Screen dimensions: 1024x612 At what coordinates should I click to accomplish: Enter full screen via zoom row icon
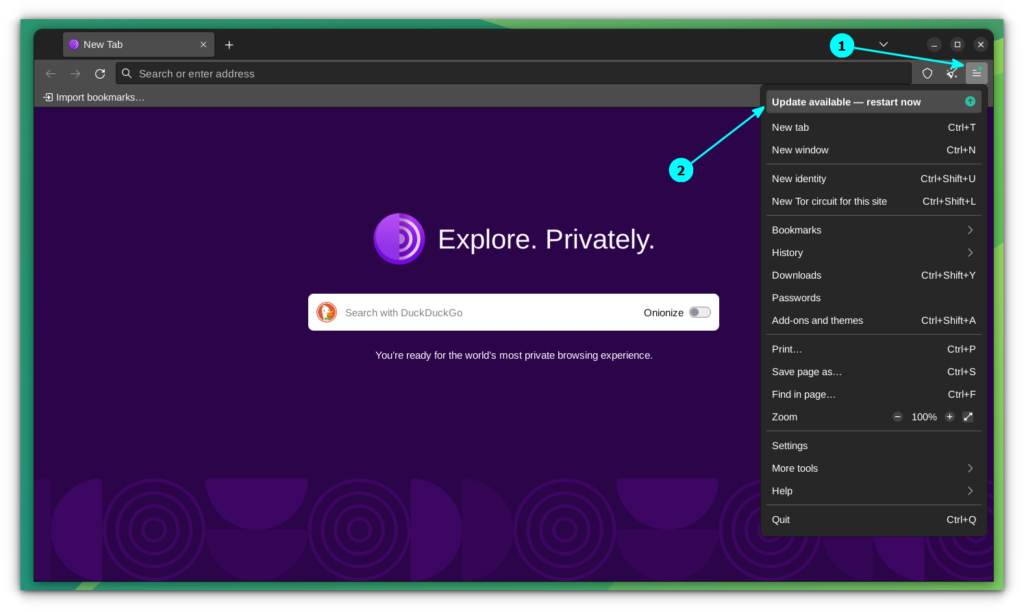(968, 417)
